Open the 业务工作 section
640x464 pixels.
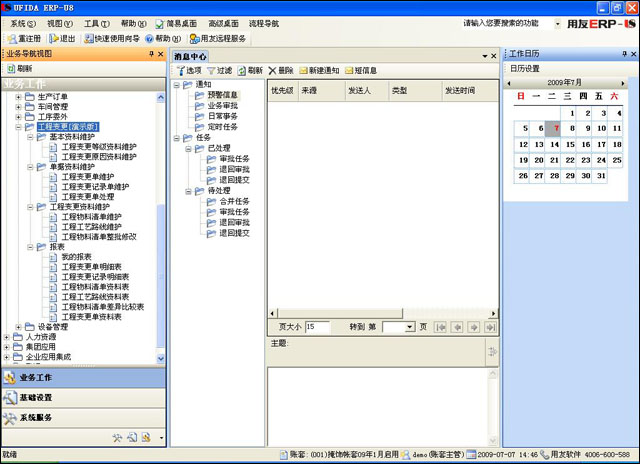pyautogui.click(x=84, y=377)
